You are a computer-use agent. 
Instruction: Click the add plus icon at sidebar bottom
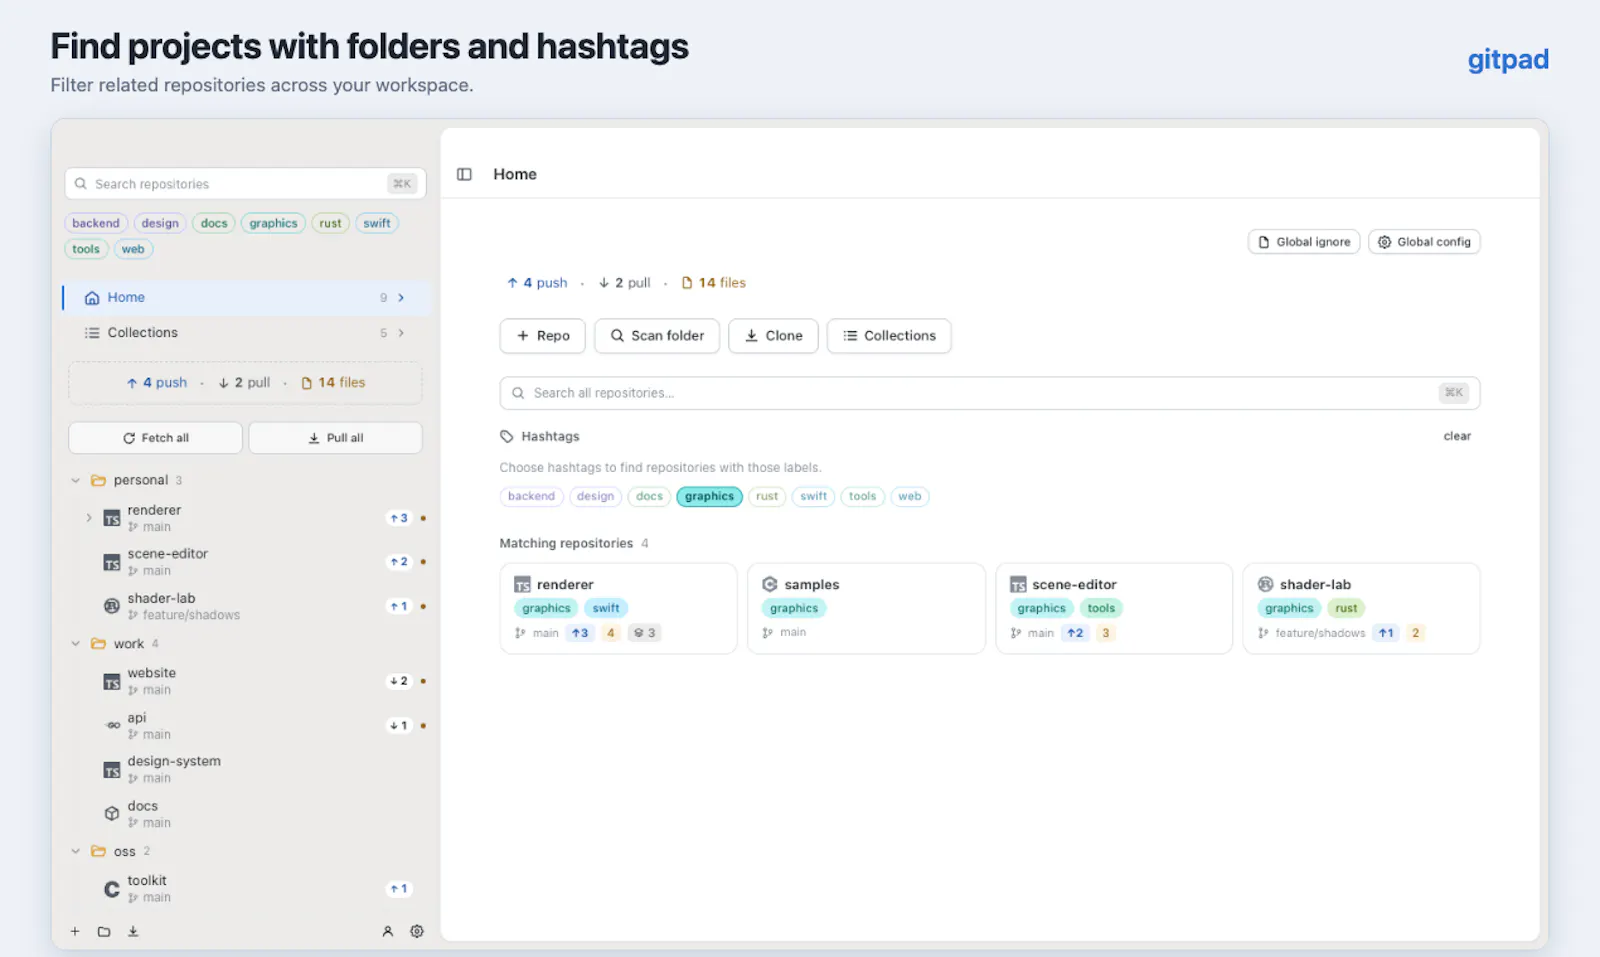tap(75, 931)
